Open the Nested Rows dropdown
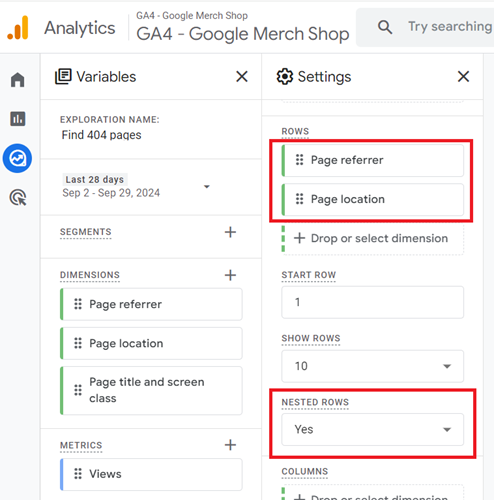The height and width of the screenshot is (500, 494). point(373,429)
